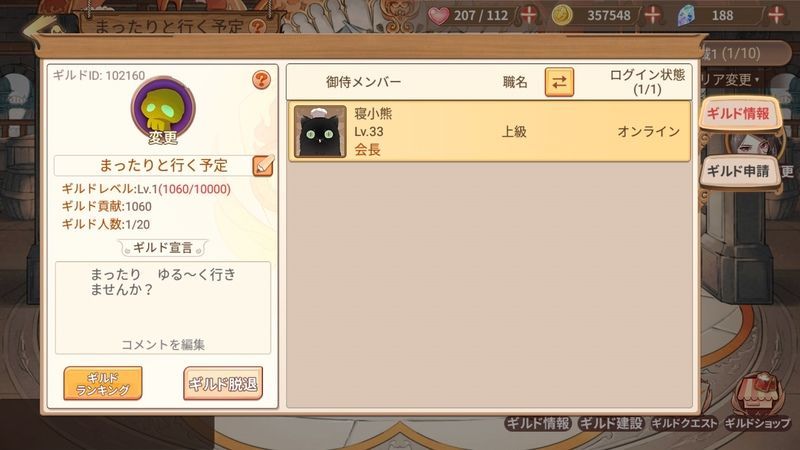Expand the area change dropdown
Viewport: 800px width, 450px height.
point(731,80)
